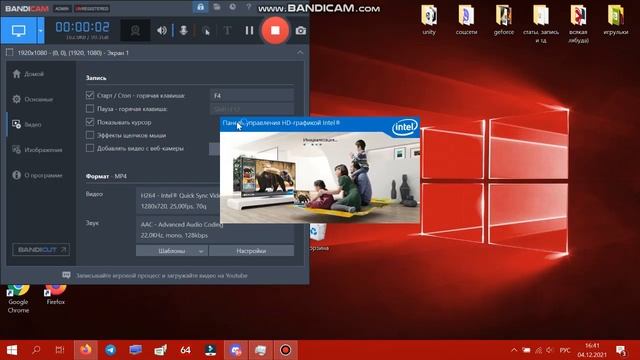Click the 1920x1080 capture area icon
Viewport: 640px width, 360px height.
(10, 53)
